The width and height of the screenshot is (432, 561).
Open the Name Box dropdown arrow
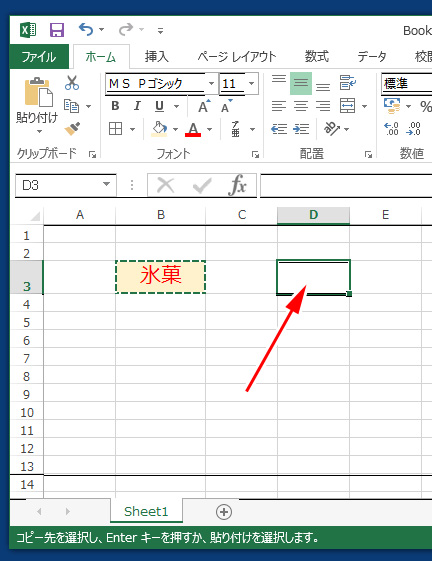(106, 184)
